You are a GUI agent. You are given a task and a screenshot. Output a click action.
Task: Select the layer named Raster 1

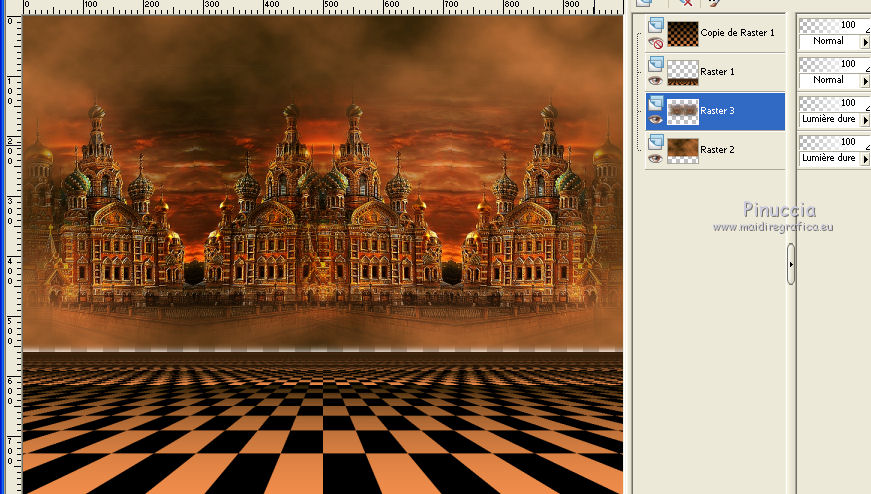click(717, 72)
